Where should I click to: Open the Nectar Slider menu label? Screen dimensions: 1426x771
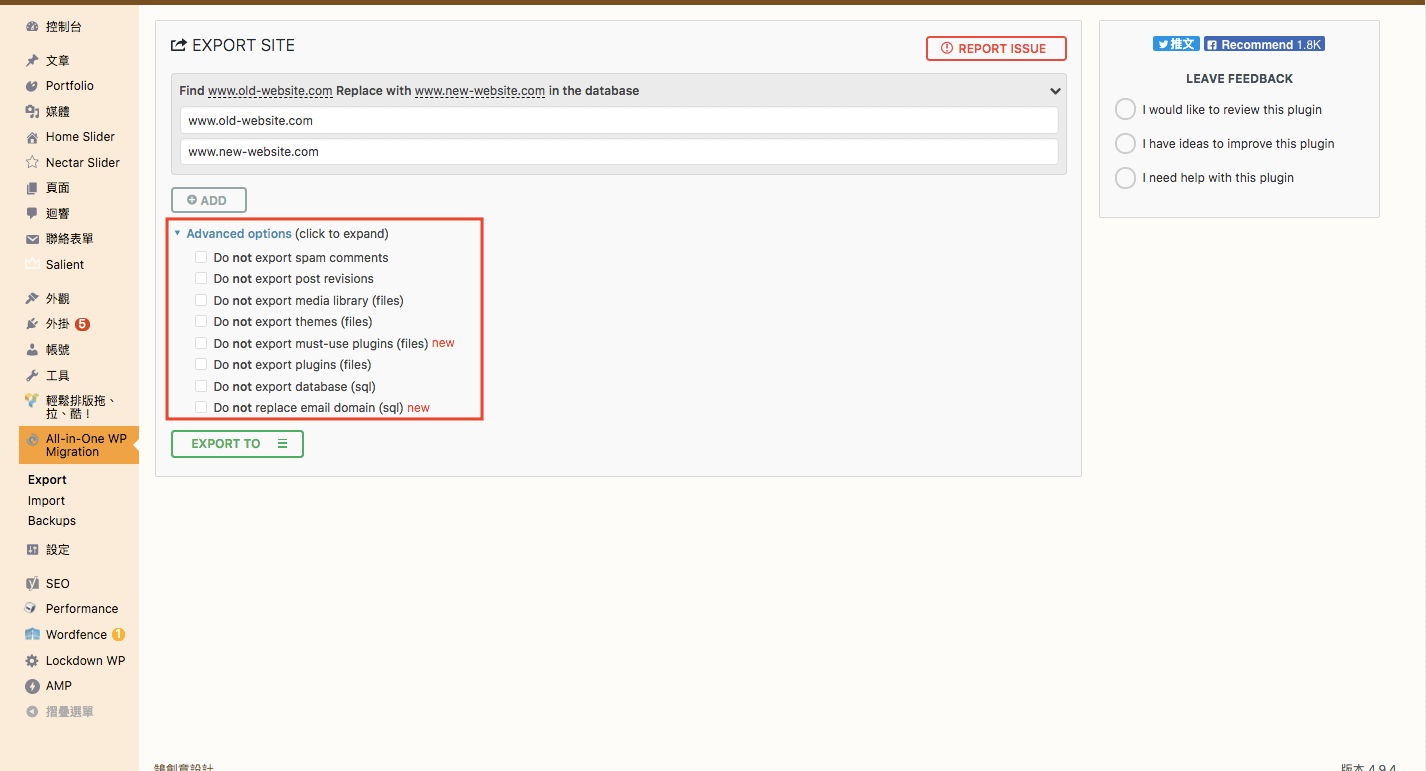coord(83,163)
